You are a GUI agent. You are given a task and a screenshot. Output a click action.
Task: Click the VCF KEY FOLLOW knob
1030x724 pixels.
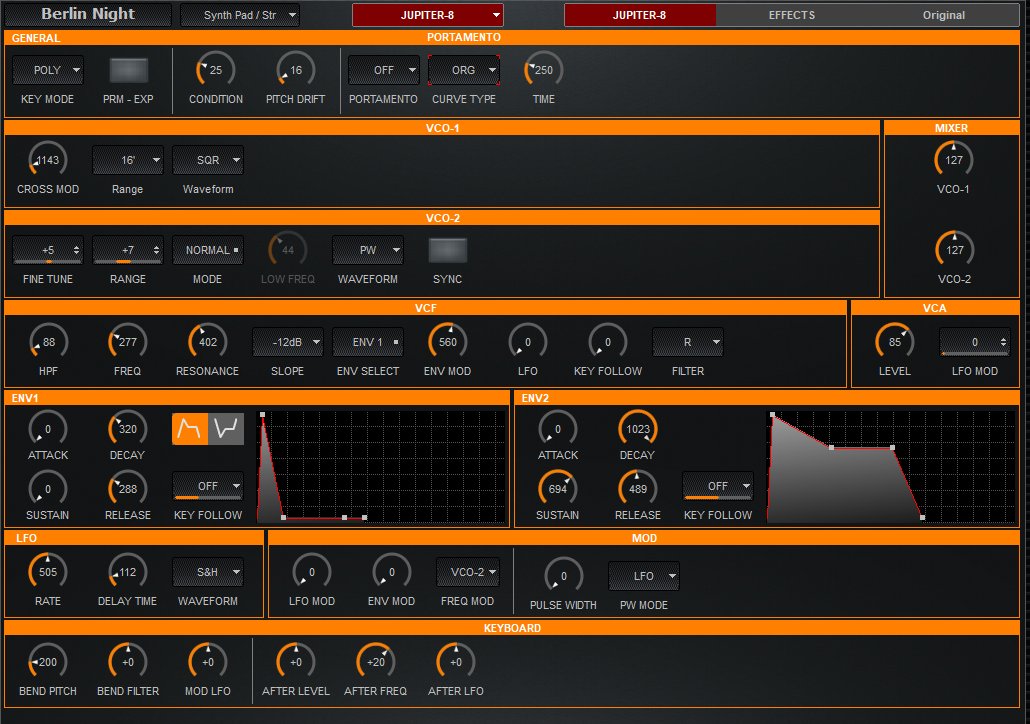608,342
